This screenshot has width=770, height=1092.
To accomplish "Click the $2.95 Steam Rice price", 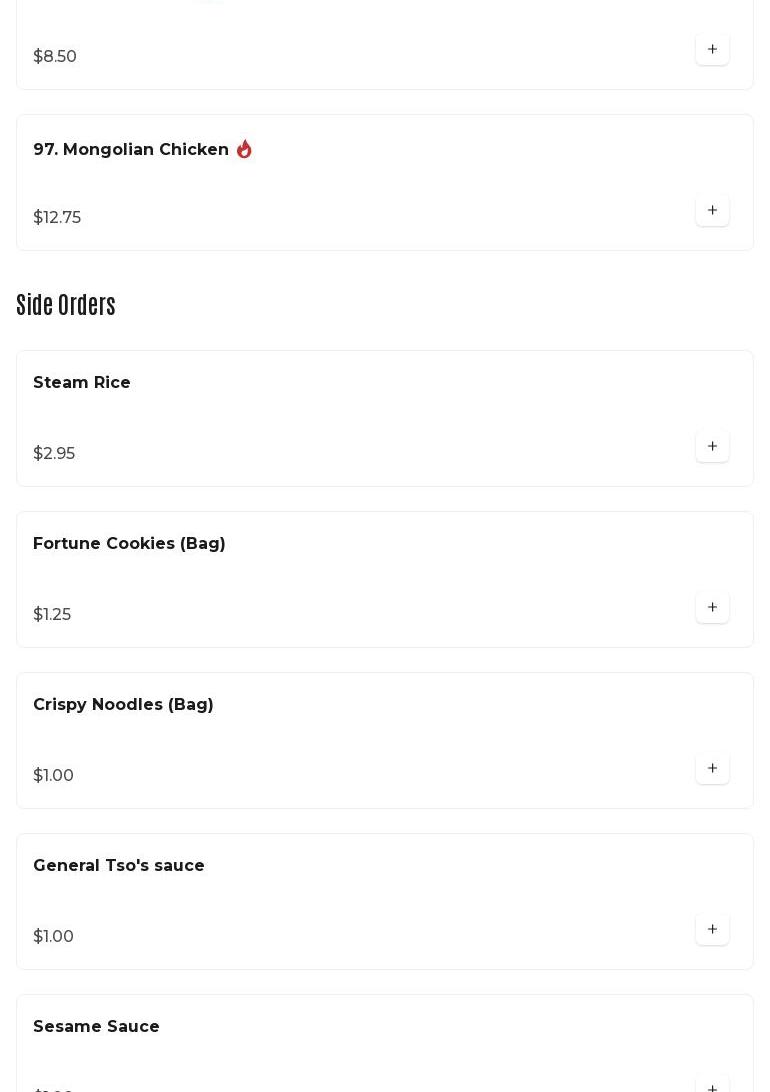I will (54, 453).
